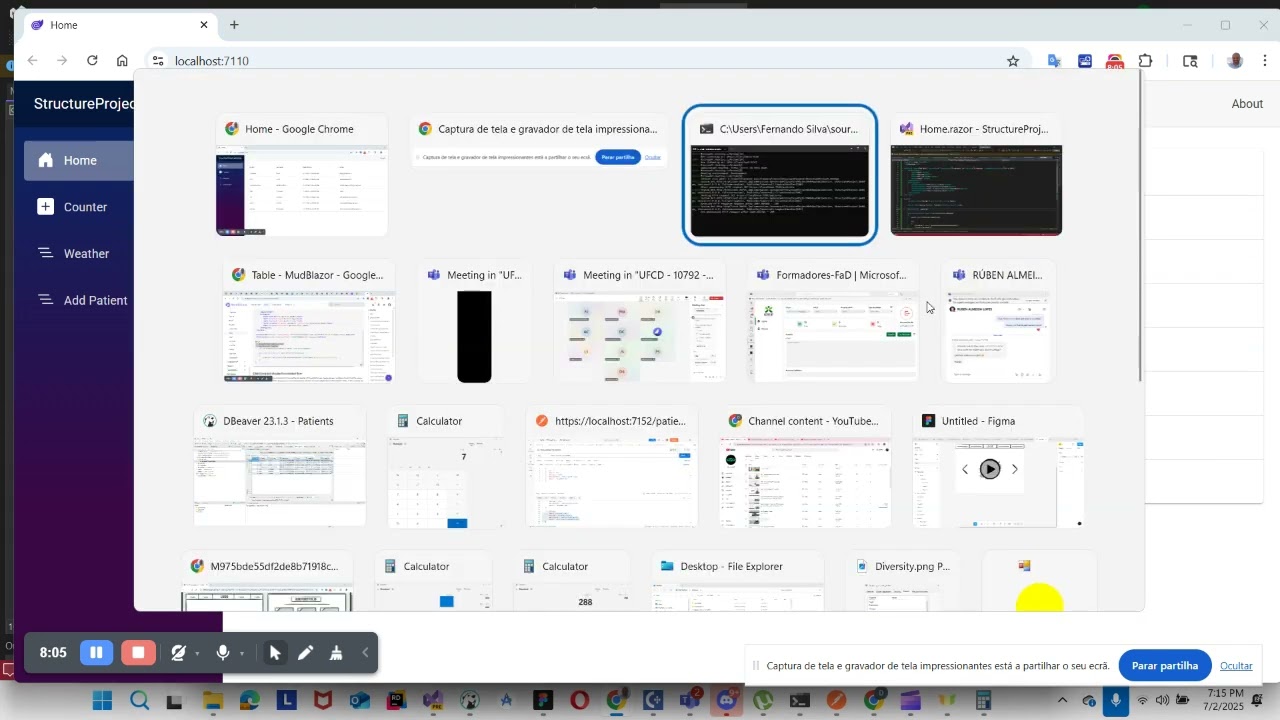
Task: Click the Ocultar link in sharing bar
Action: click(1236, 666)
